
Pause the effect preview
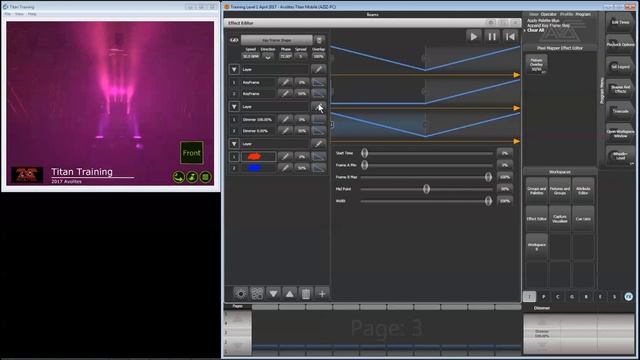tap(492, 37)
